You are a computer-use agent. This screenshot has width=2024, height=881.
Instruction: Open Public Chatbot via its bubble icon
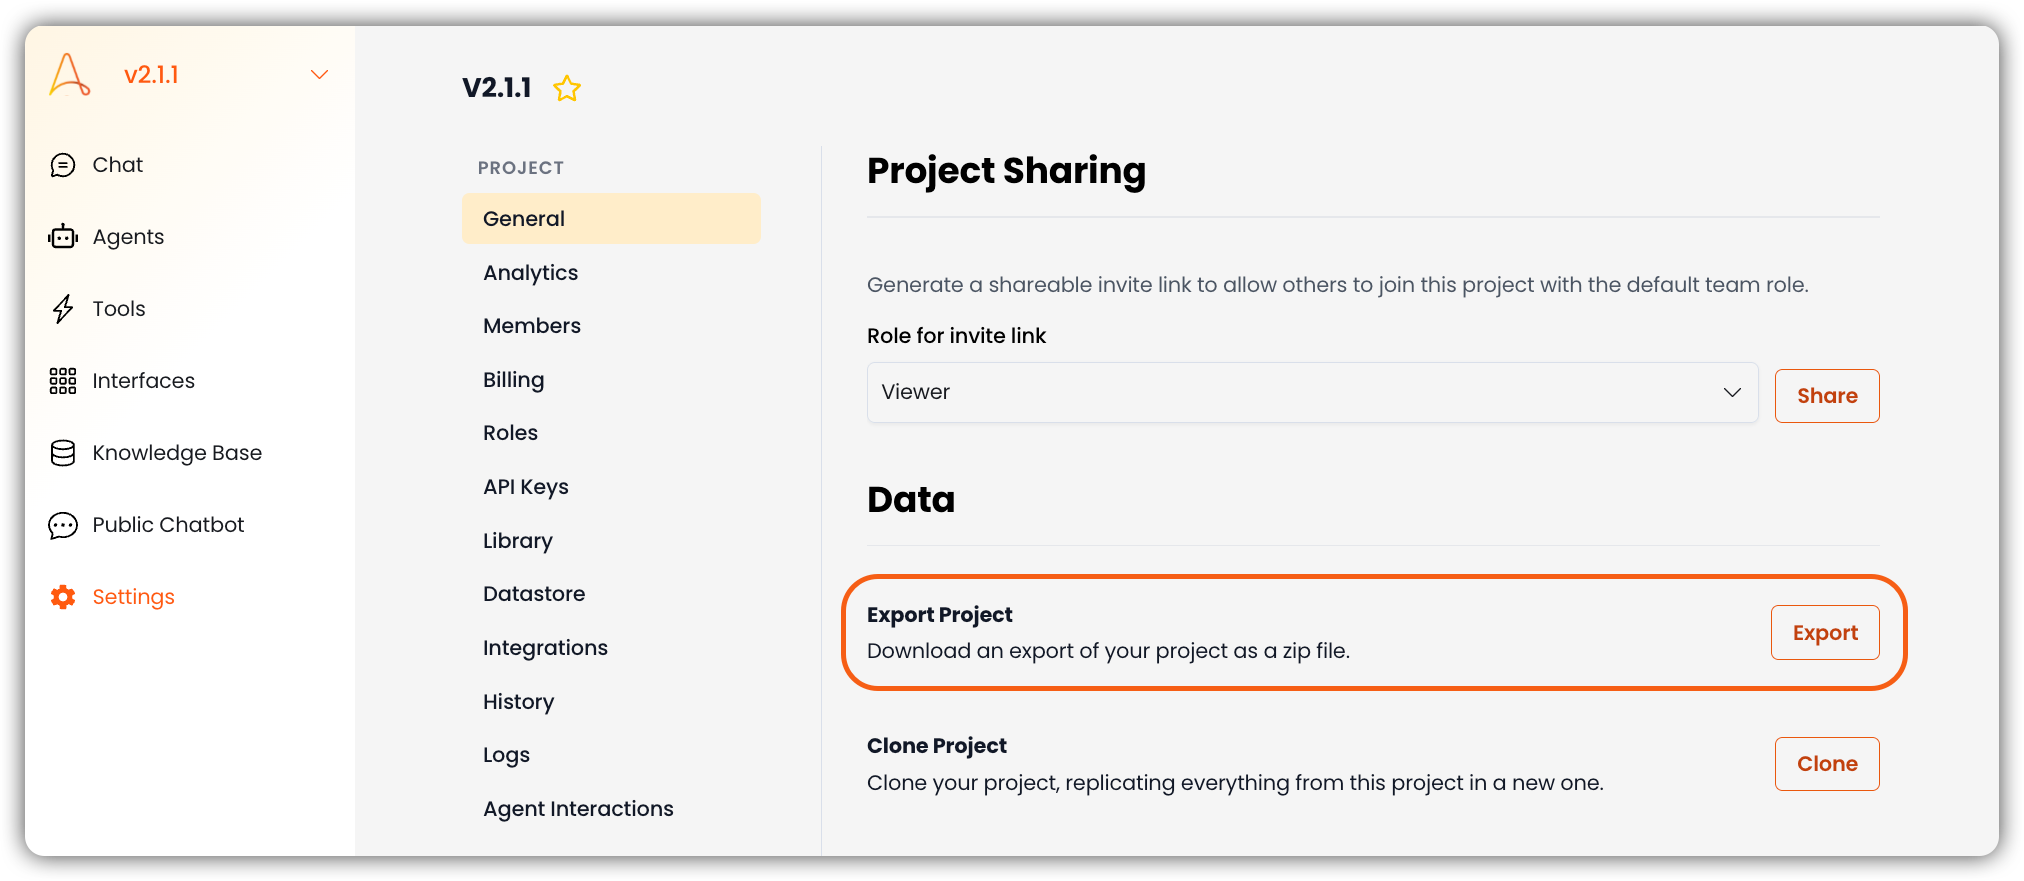tap(63, 525)
